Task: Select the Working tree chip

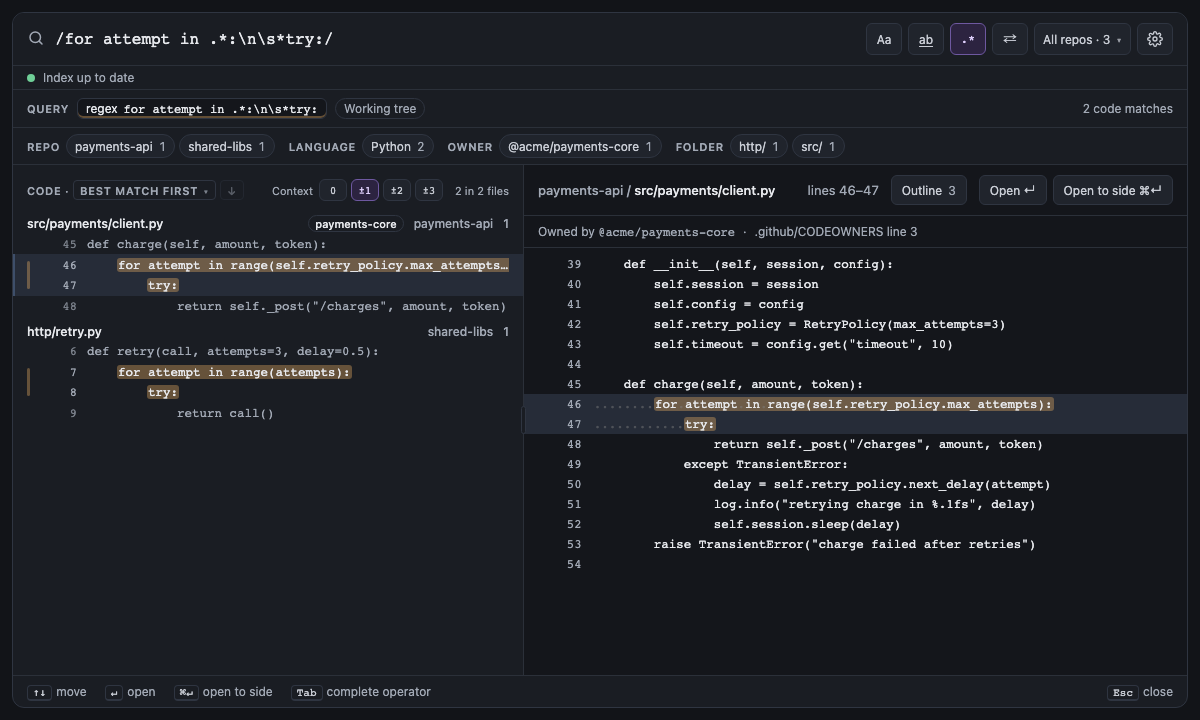Action: (x=380, y=108)
